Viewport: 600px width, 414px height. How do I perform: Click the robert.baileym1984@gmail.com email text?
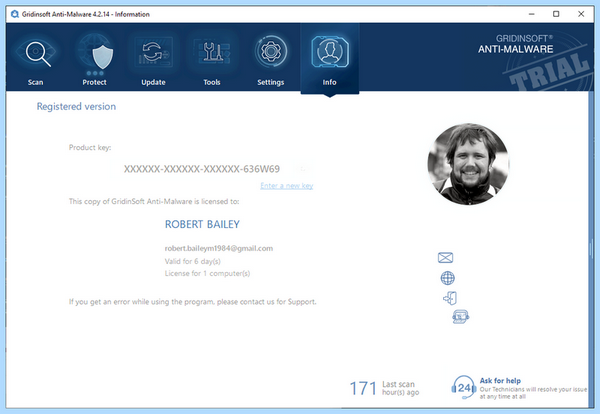click(219, 248)
